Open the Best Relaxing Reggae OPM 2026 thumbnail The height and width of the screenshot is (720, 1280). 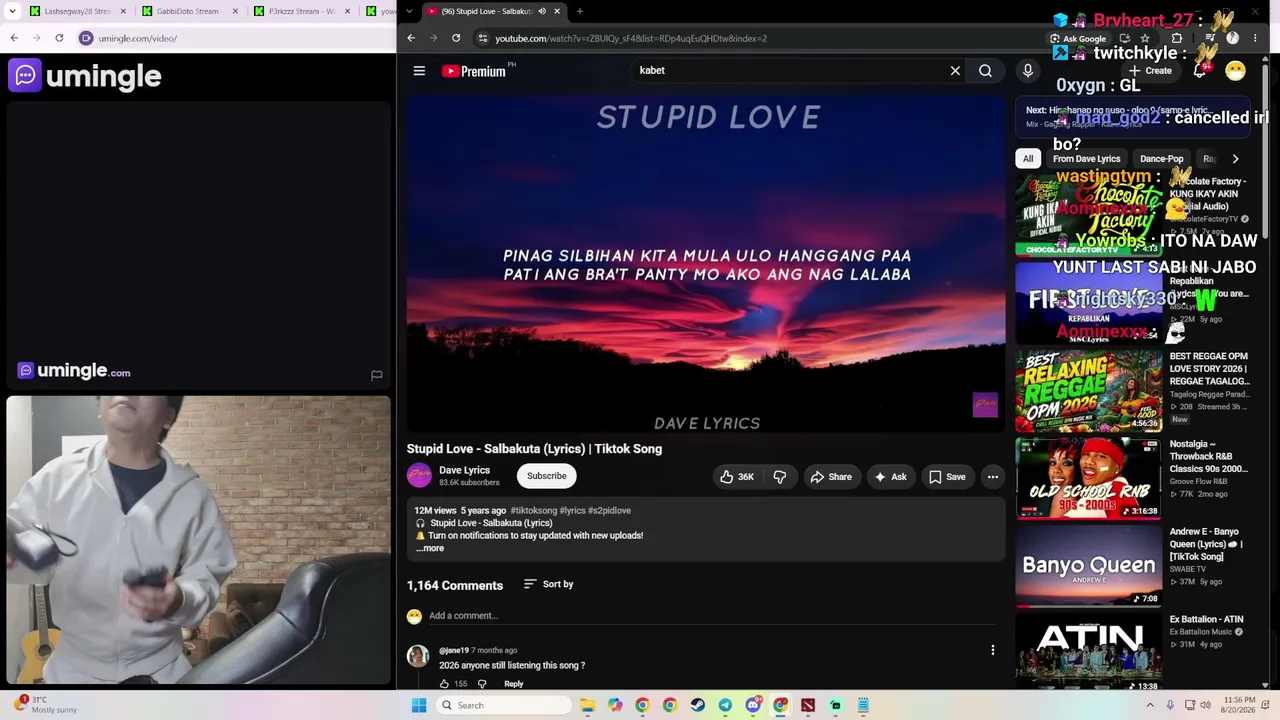click(x=1088, y=390)
